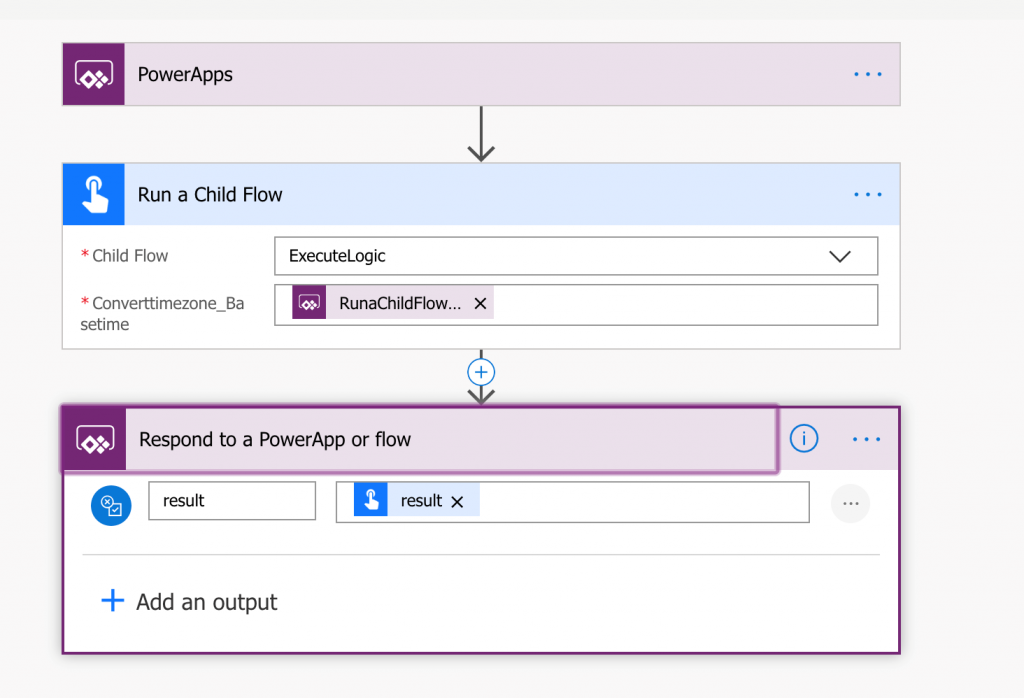Click the plus icon to insert a step

point(481,372)
